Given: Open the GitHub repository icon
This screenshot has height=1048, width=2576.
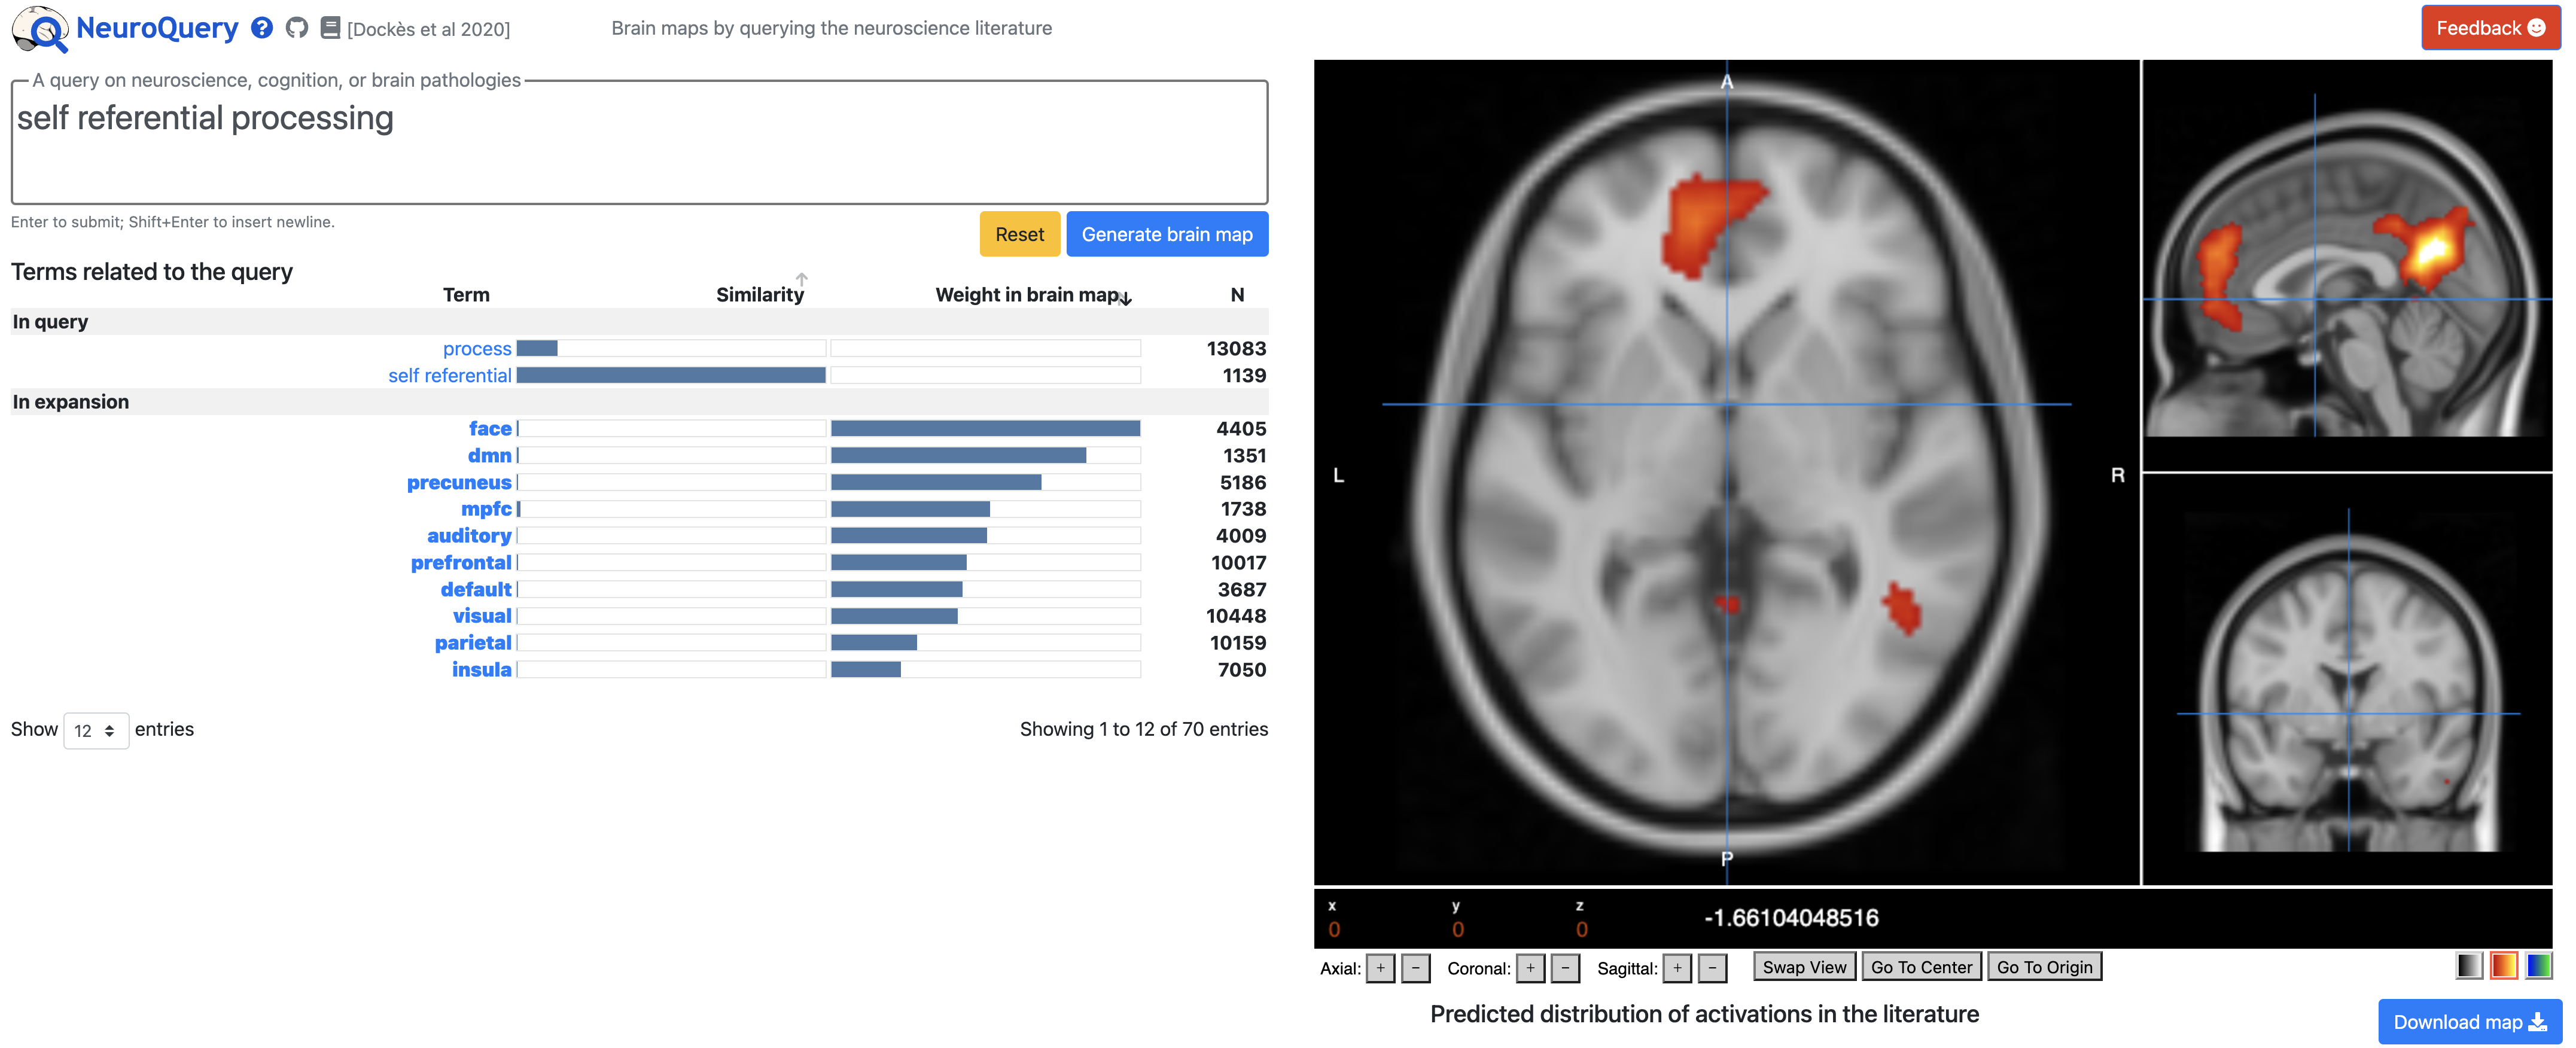Looking at the screenshot, I should click(x=297, y=28).
